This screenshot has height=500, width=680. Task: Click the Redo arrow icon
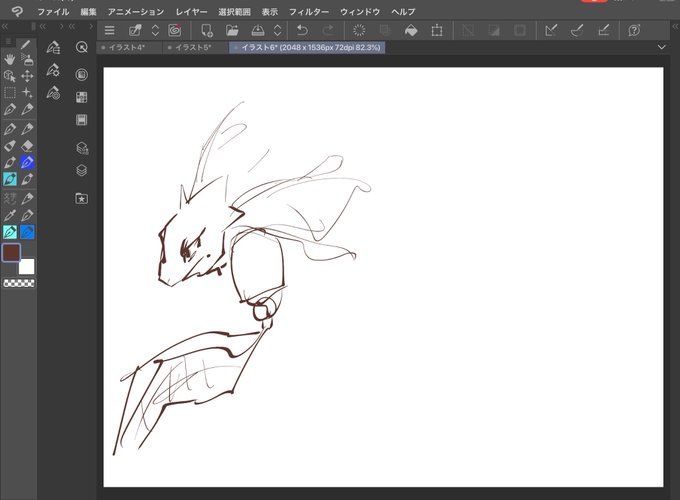(x=328, y=30)
